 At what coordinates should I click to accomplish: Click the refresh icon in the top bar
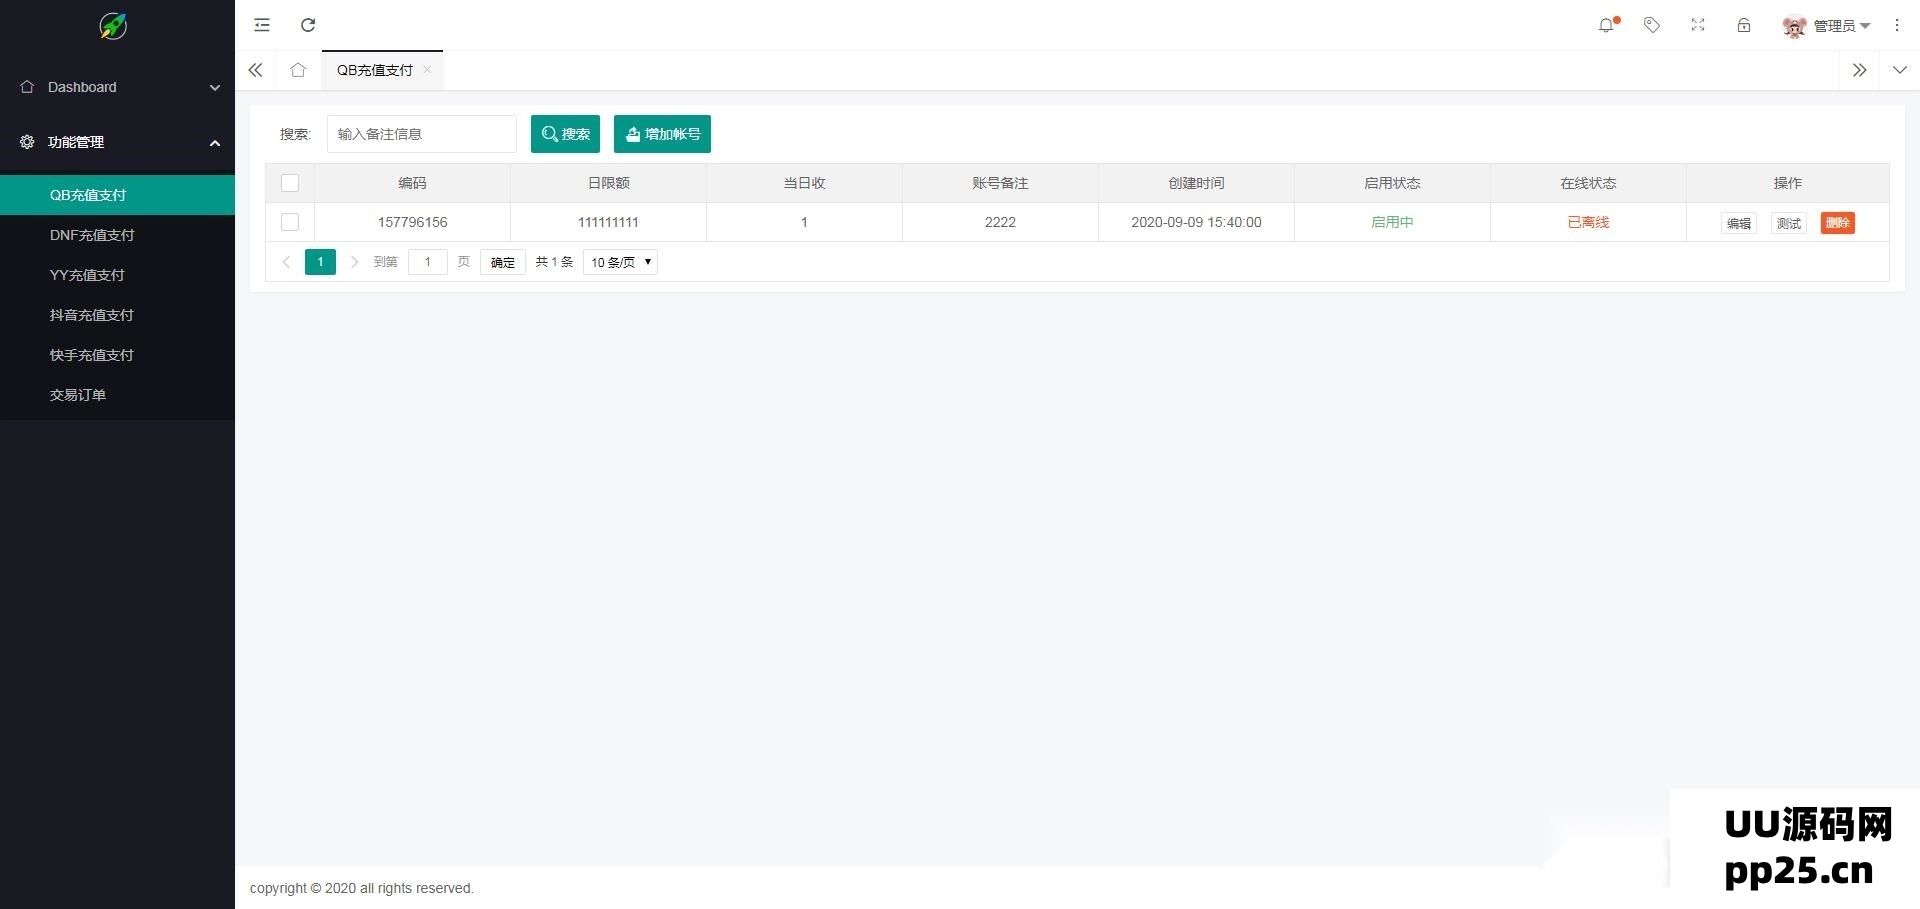[x=308, y=25]
